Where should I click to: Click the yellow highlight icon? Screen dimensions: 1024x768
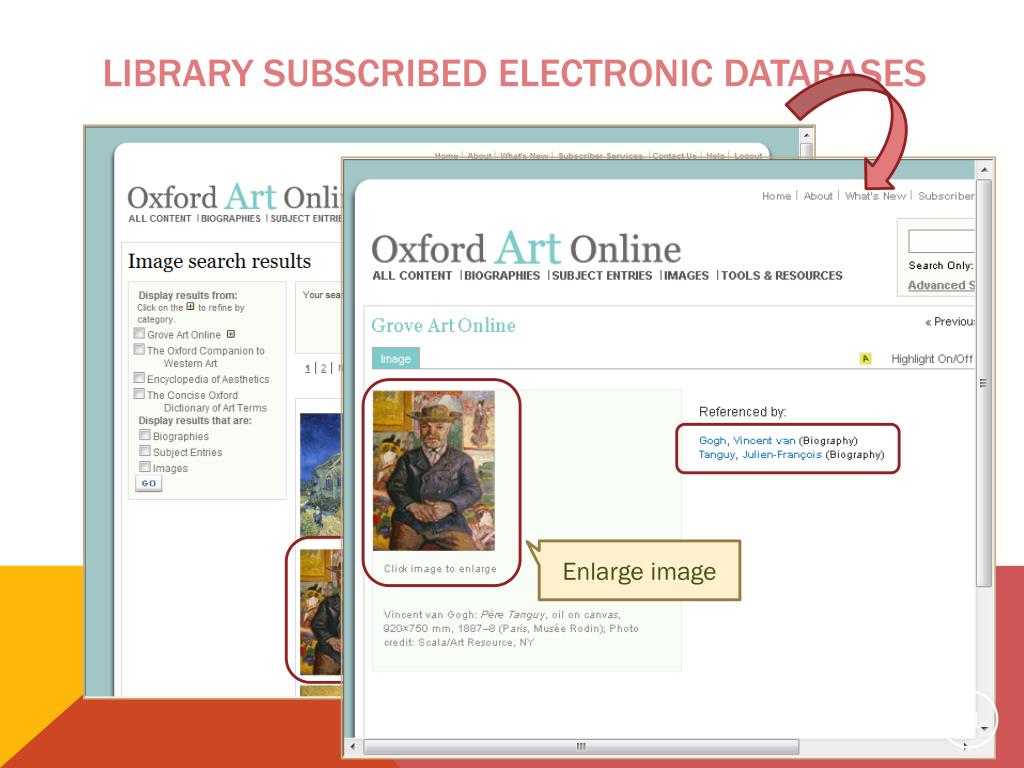865,359
